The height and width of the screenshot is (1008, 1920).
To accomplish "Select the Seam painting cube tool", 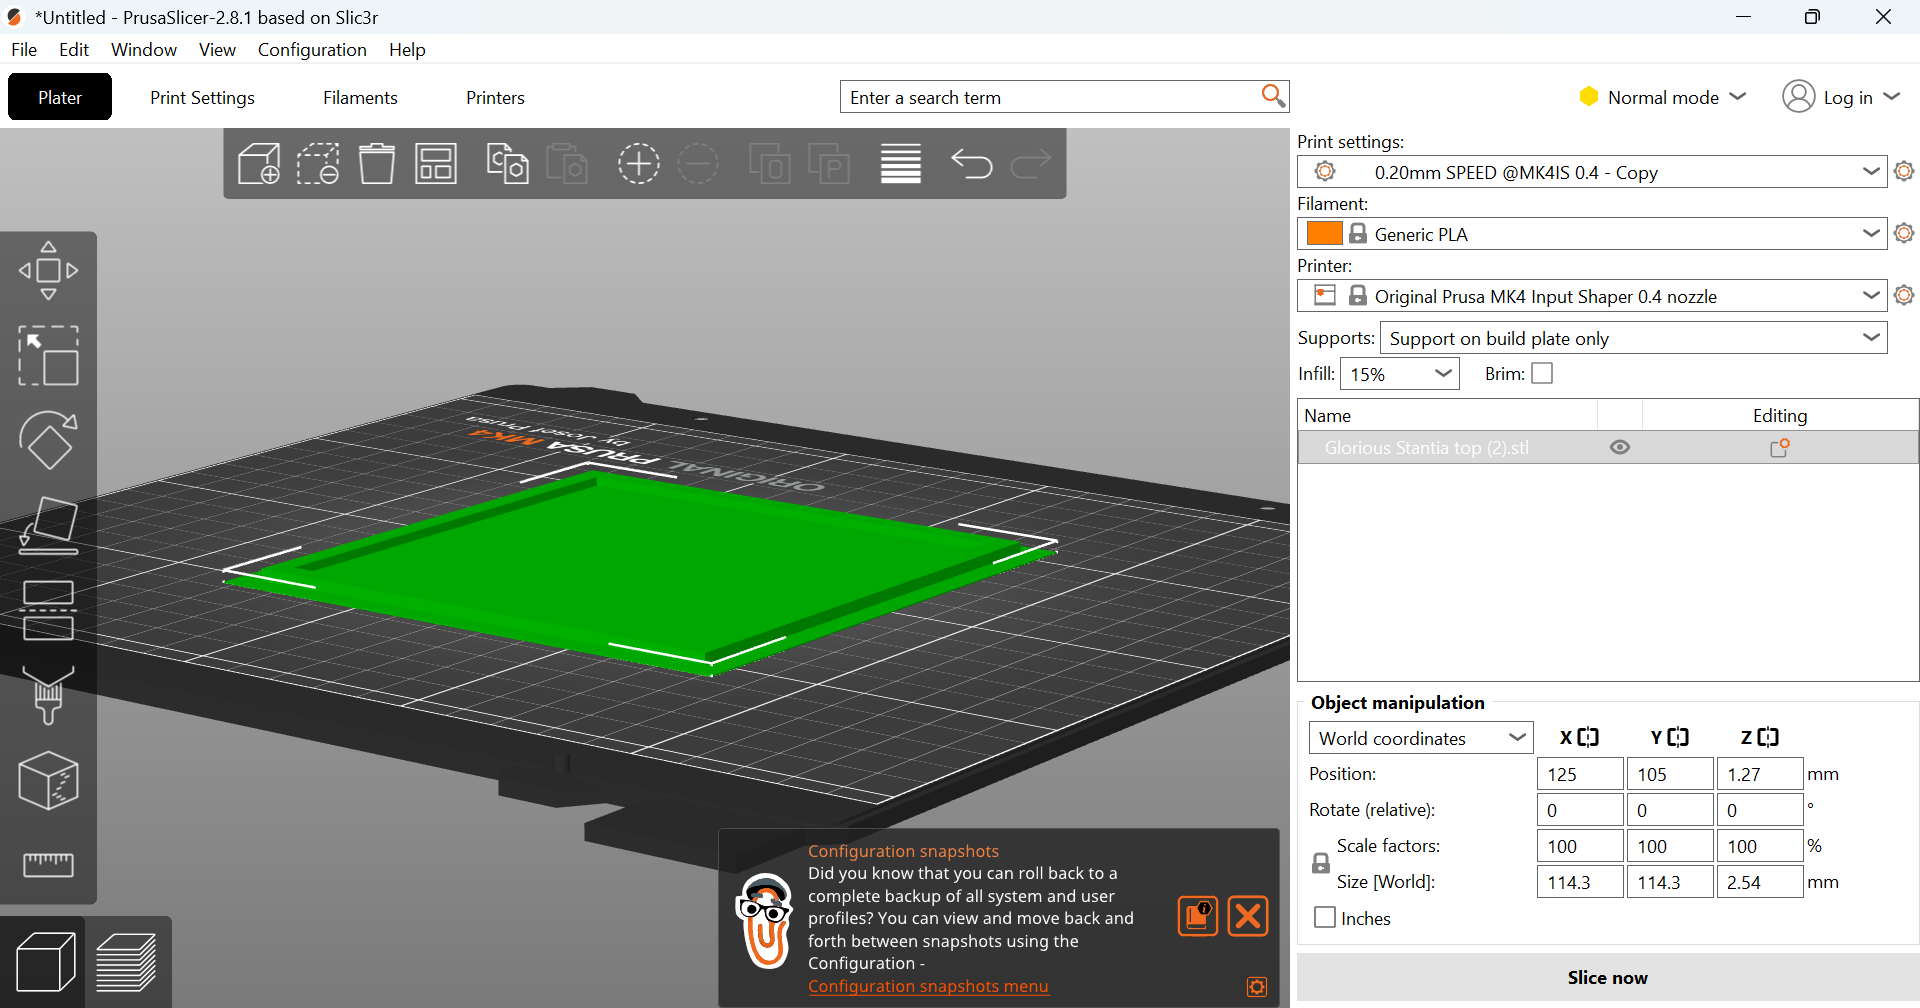I will [x=48, y=780].
